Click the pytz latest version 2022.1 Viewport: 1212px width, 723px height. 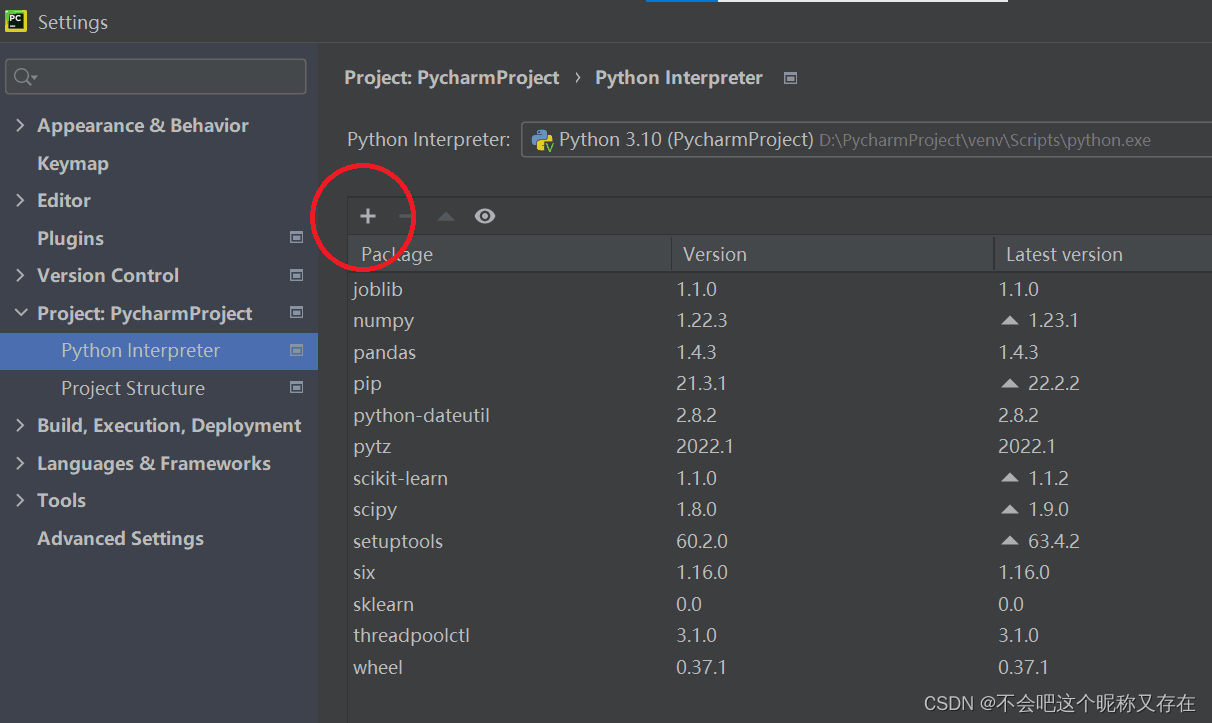tap(1027, 447)
